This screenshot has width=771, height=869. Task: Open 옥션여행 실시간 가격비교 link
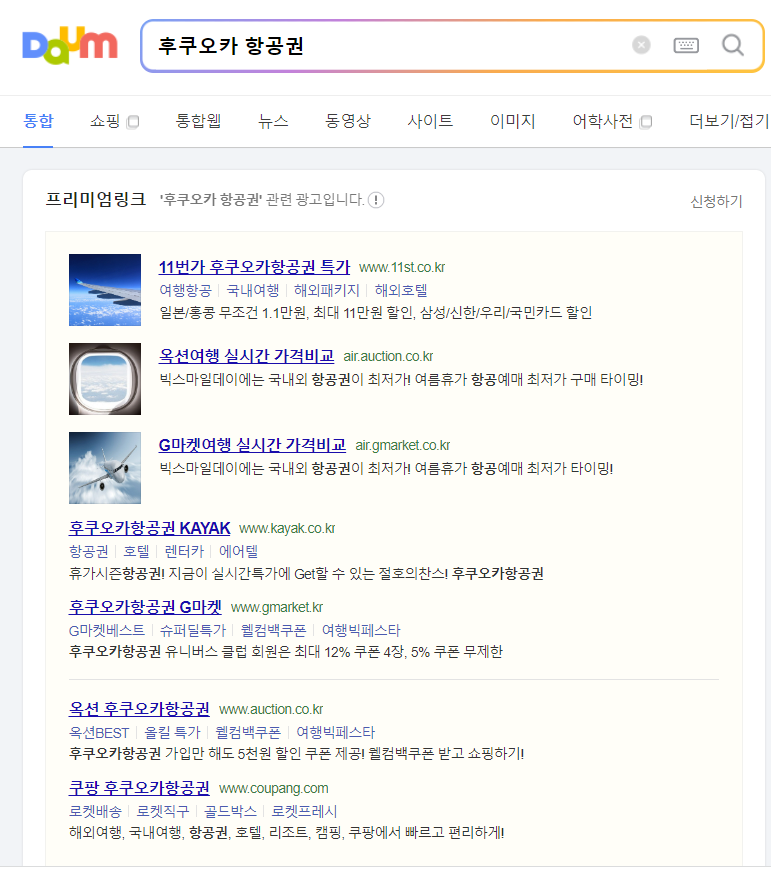pyautogui.click(x=246, y=356)
